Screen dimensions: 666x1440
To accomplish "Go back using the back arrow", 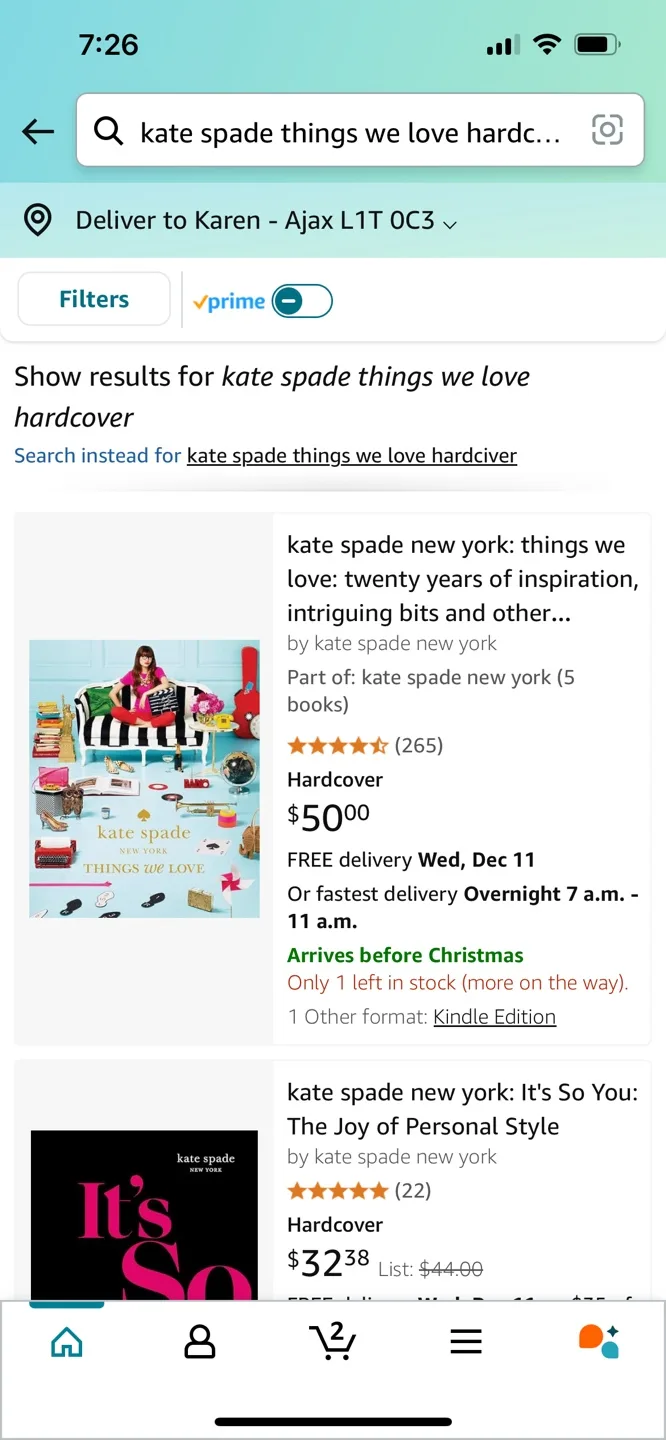I will click(37, 130).
